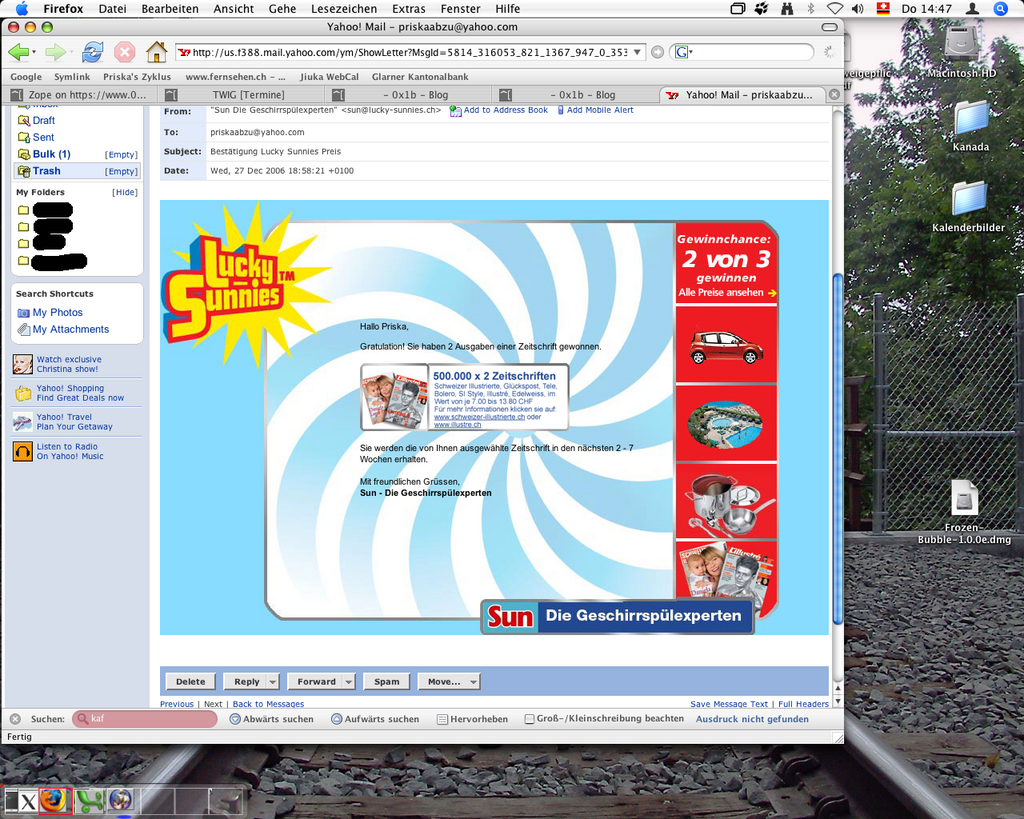Open the URL history dropdown arrow
The width and height of the screenshot is (1024, 819).
click(637, 52)
